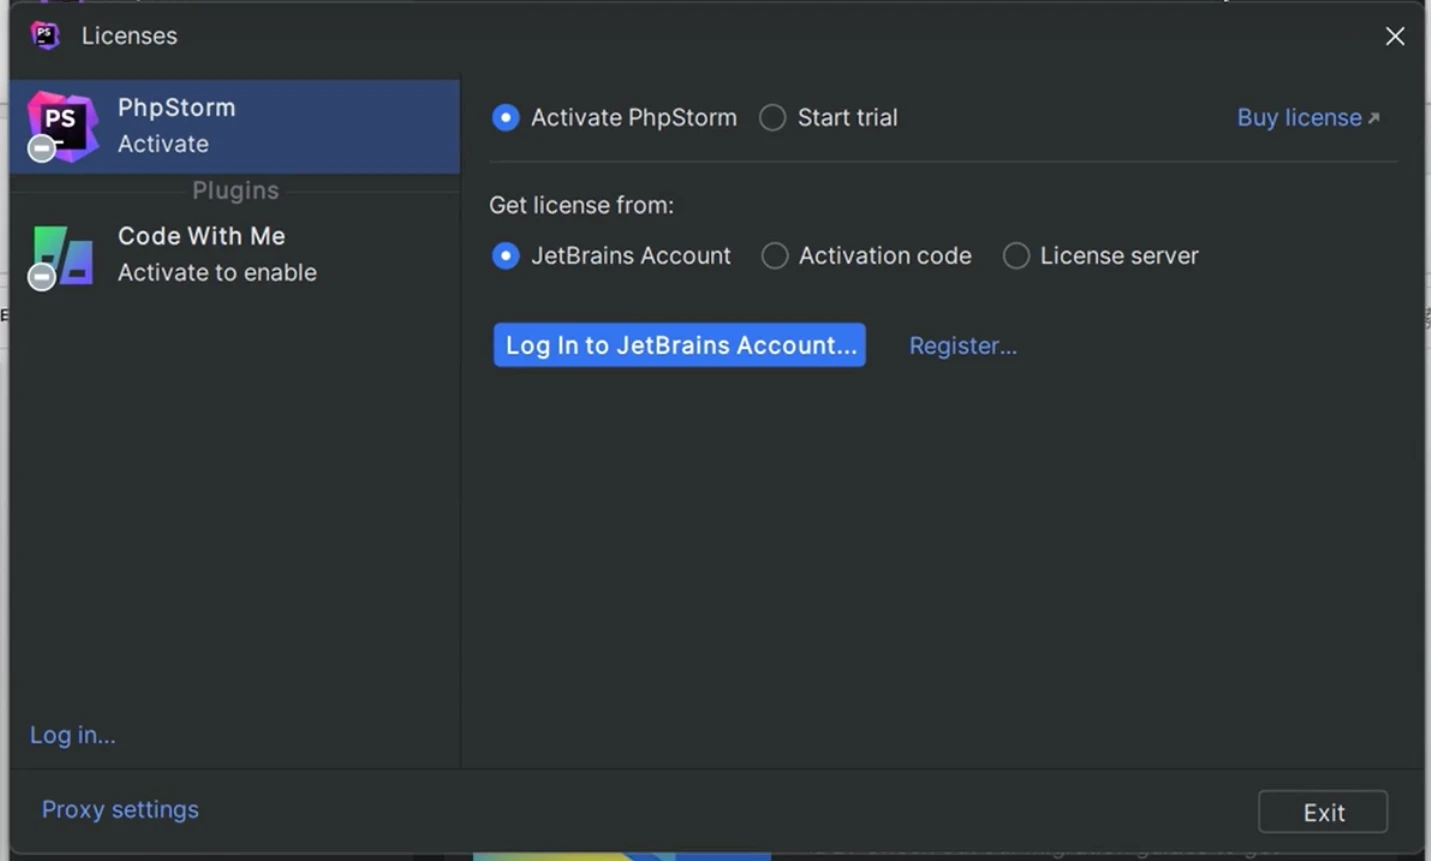The image size is (1431, 861).
Task: Click the 'Get license from:' label
Action: [581, 205]
